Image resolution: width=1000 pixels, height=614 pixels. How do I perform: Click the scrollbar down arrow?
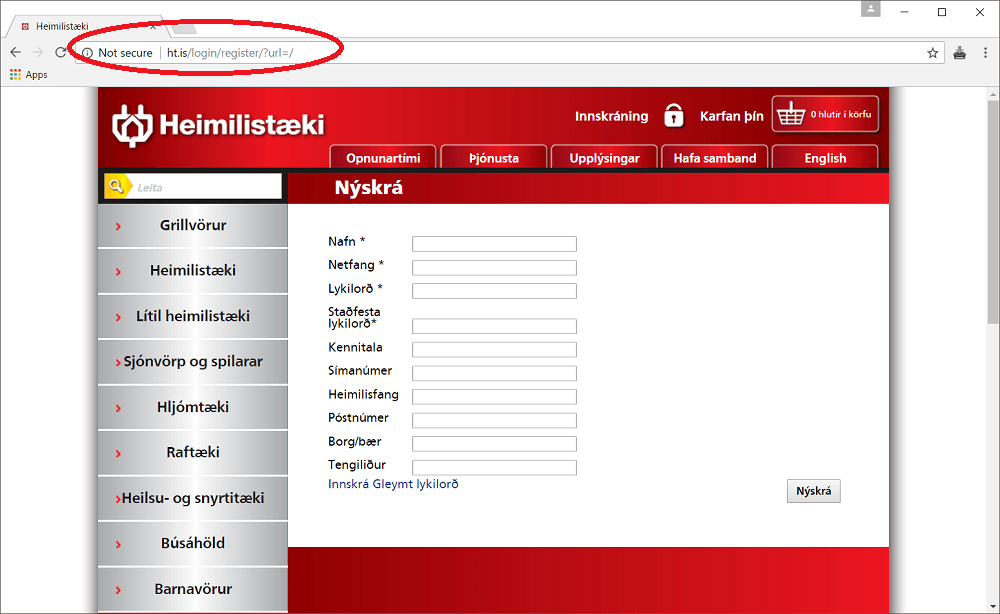click(x=994, y=607)
